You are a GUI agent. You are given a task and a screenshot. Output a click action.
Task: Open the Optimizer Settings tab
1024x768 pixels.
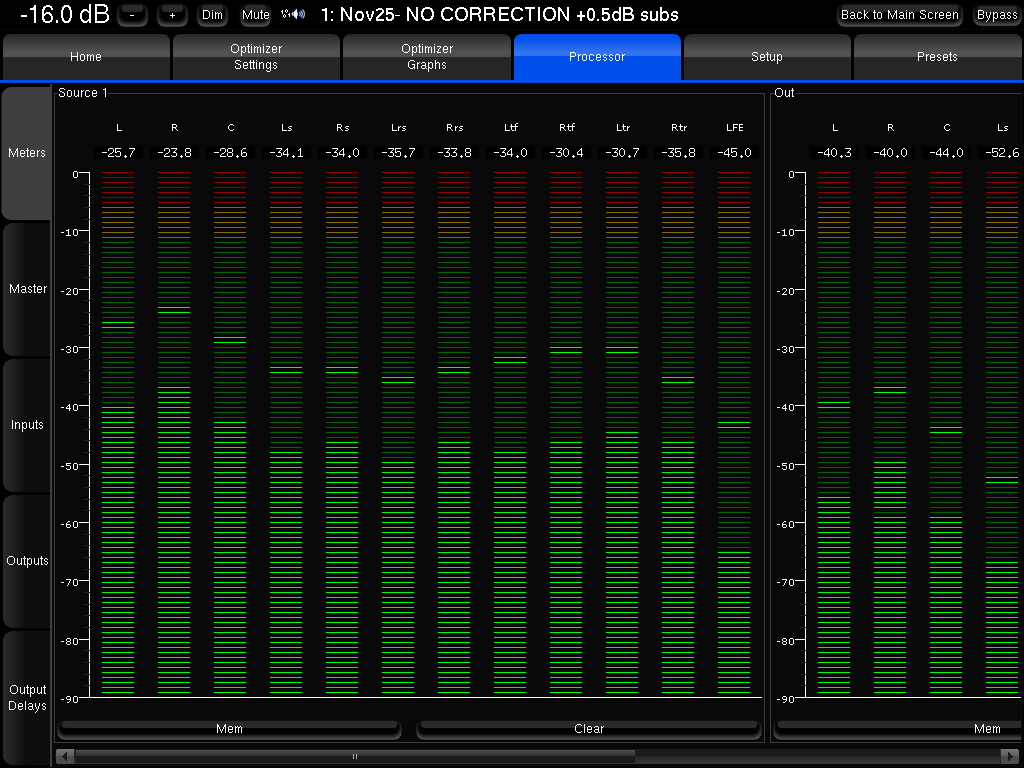tap(256, 57)
